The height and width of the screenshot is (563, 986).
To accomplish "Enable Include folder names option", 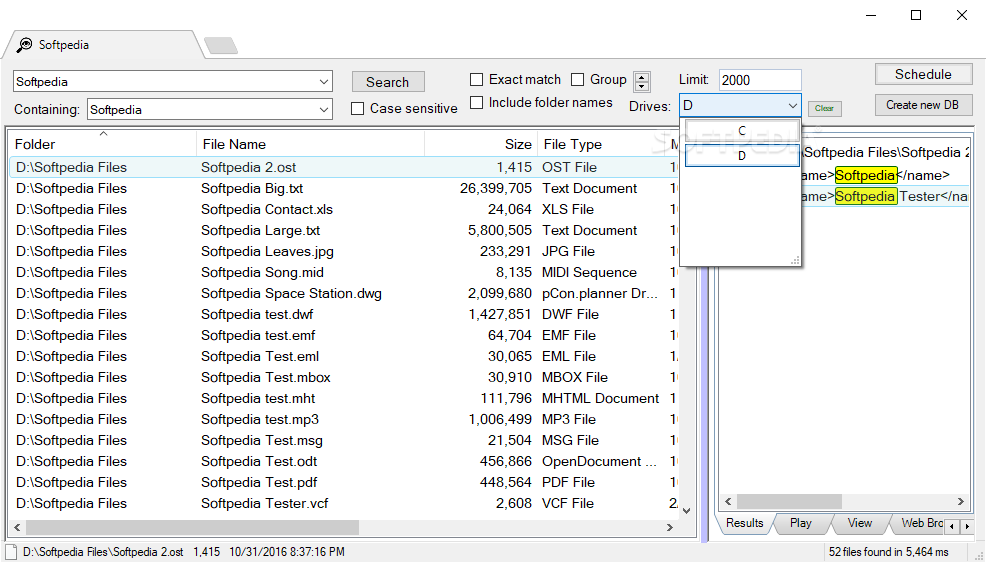I will pos(477,103).
